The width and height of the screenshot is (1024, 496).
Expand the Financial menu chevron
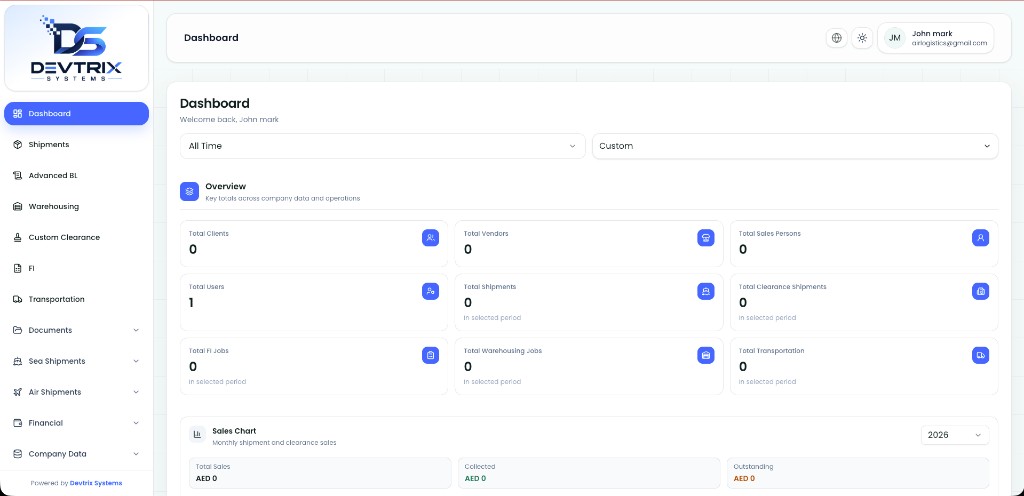coord(136,423)
